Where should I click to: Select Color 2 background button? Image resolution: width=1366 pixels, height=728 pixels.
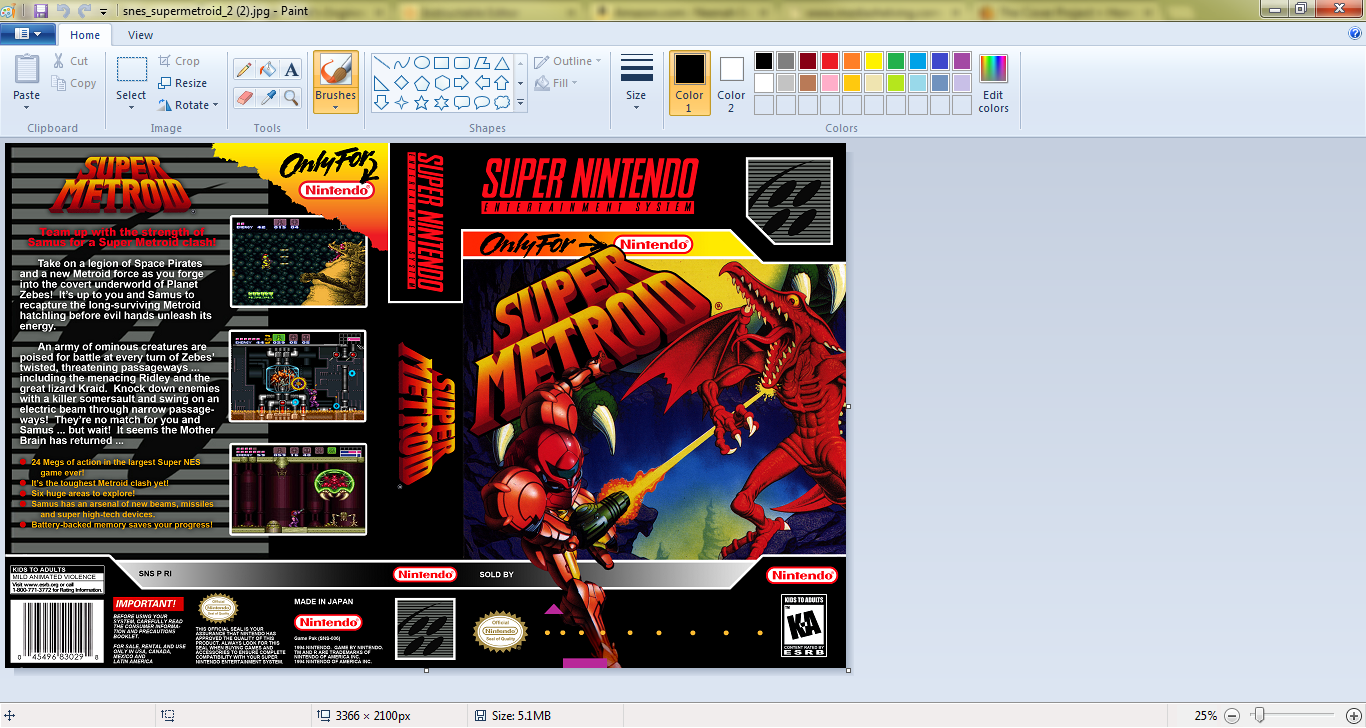(x=731, y=82)
